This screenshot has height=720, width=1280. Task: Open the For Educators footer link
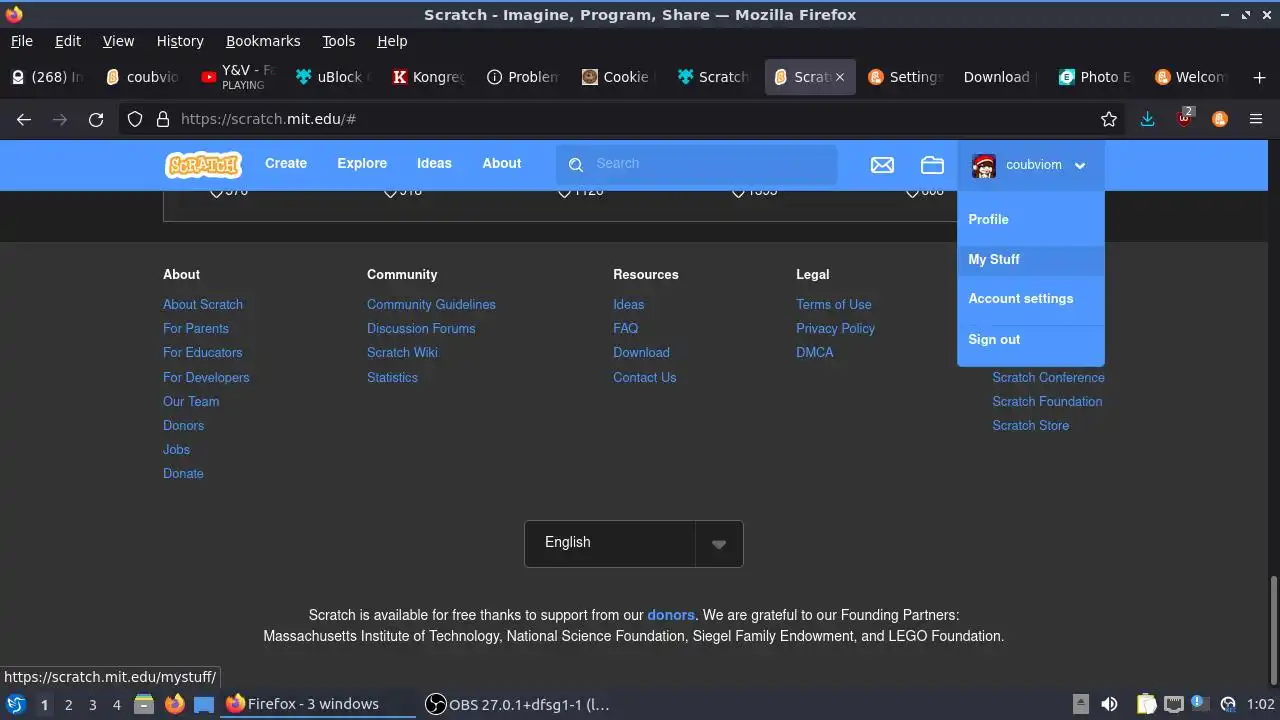(x=202, y=352)
